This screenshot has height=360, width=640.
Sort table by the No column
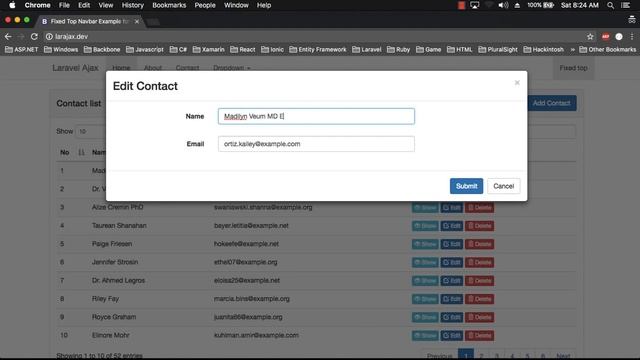coord(71,152)
